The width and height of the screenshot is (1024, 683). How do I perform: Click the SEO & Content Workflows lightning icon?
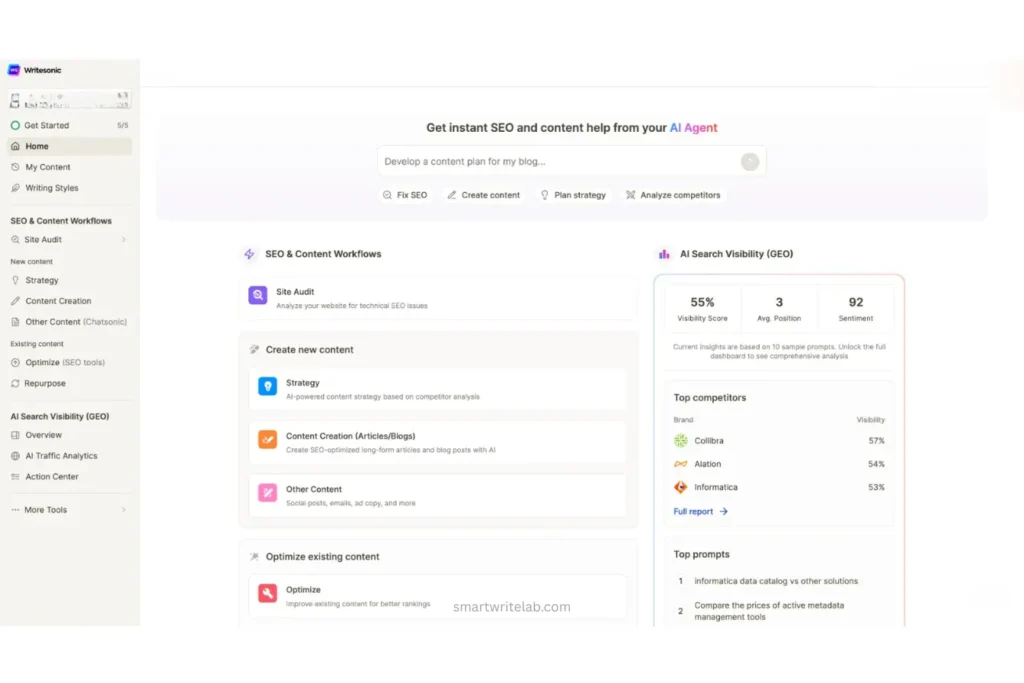tap(249, 254)
